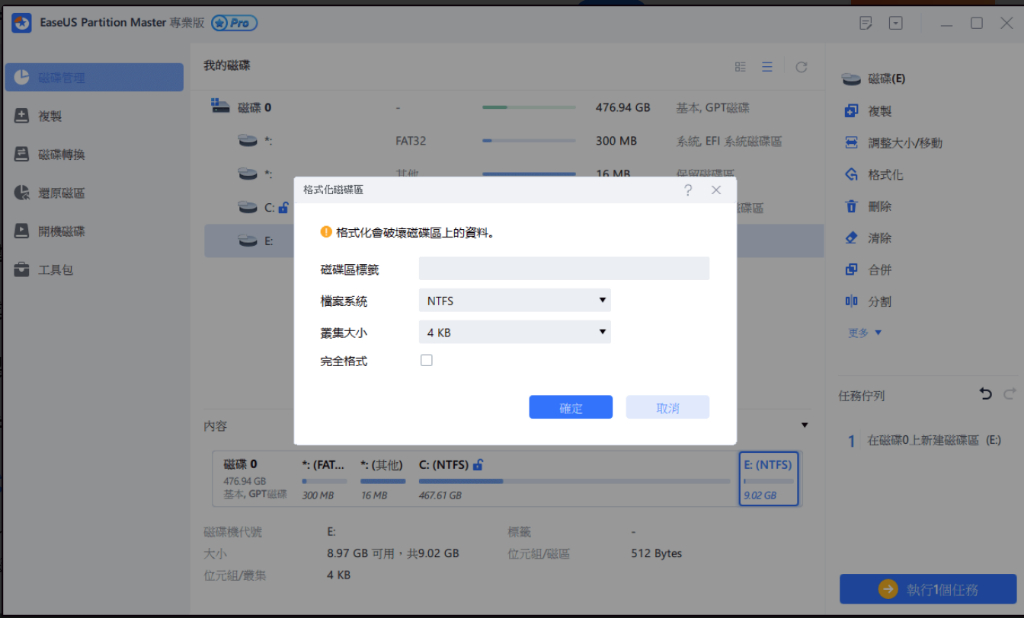
Task: Open the 工具包 sidebar item
Action: [x=55, y=270]
